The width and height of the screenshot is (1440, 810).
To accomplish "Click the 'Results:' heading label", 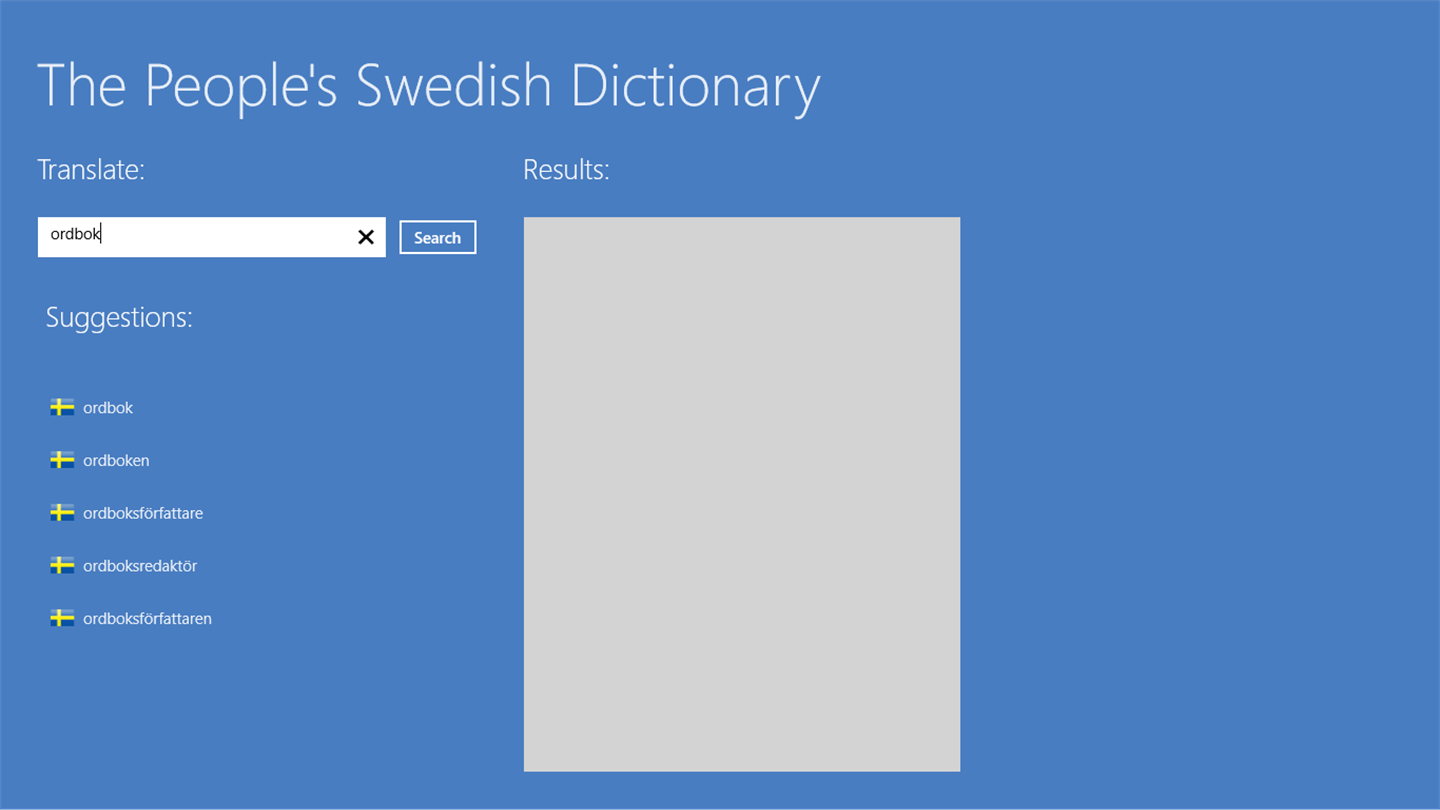I will point(566,170).
